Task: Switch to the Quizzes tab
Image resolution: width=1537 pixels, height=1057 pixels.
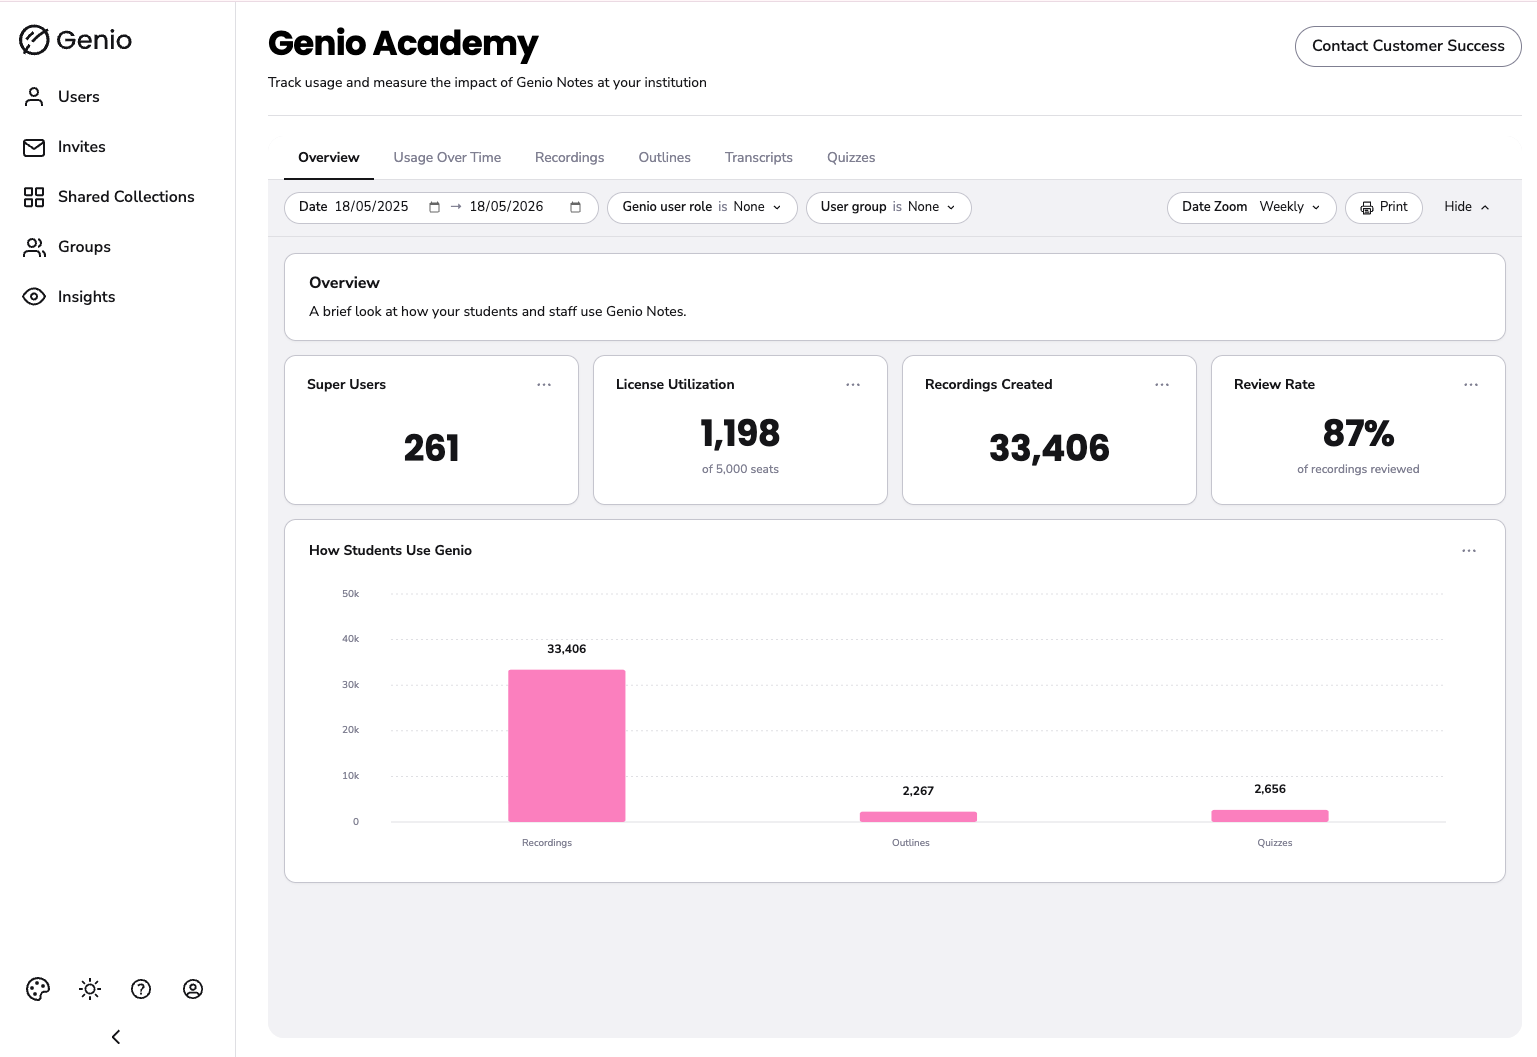Action: pos(851,158)
